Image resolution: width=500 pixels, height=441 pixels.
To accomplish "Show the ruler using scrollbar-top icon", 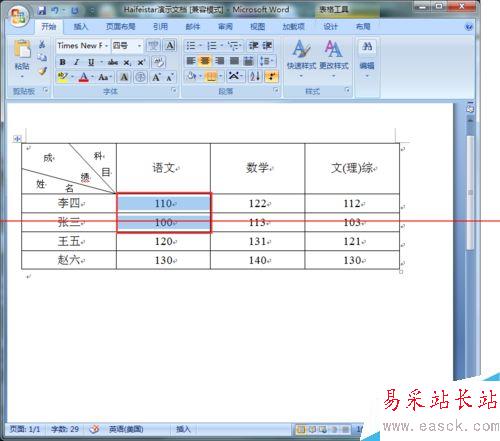I will [x=470, y=109].
